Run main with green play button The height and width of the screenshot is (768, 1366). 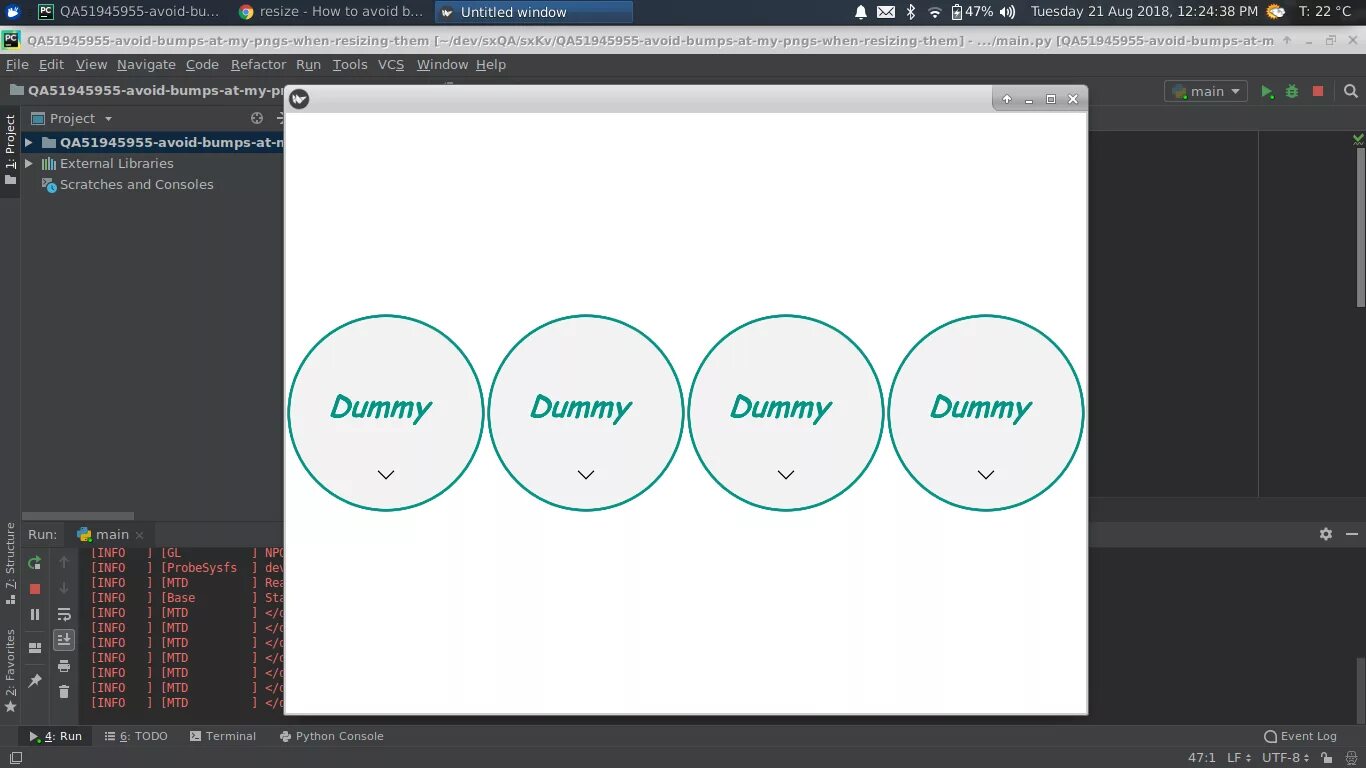pyautogui.click(x=1267, y=91)
